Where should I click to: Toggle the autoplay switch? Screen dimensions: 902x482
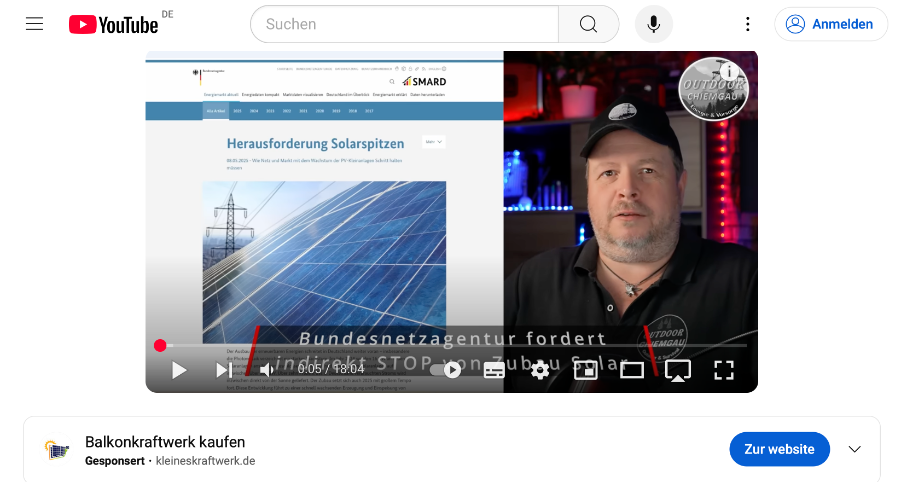tap(446, 370)
